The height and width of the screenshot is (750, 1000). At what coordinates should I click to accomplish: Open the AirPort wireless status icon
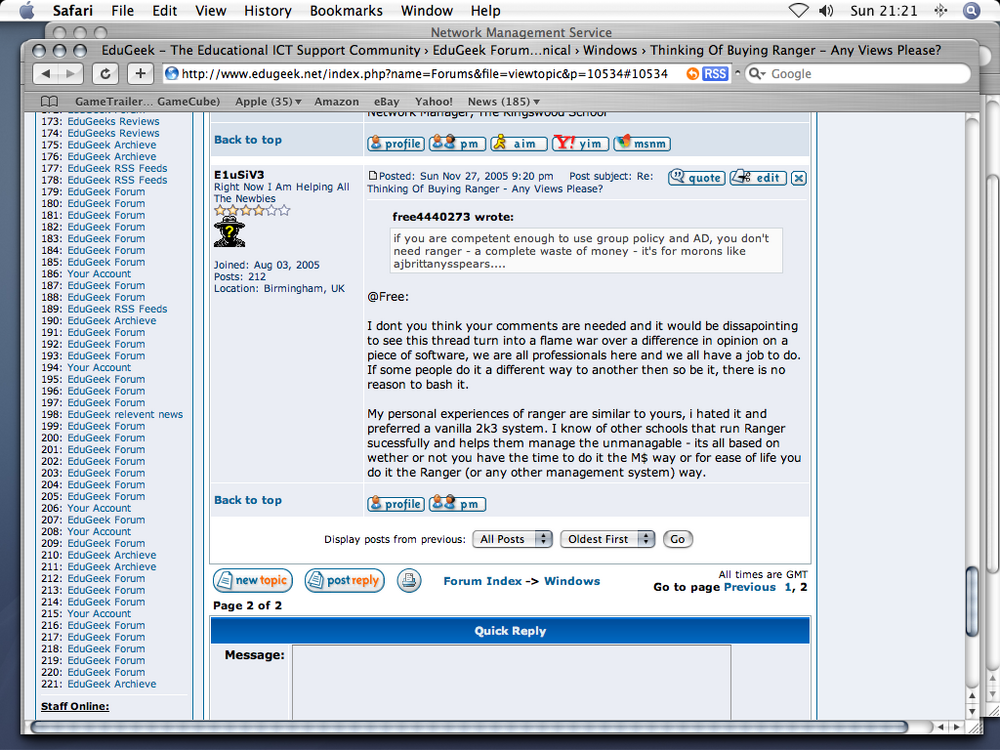(x=798, y=10)
